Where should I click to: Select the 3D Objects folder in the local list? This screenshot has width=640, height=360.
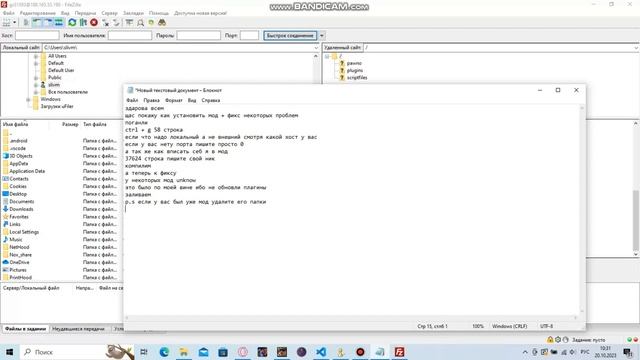[21, 156]
